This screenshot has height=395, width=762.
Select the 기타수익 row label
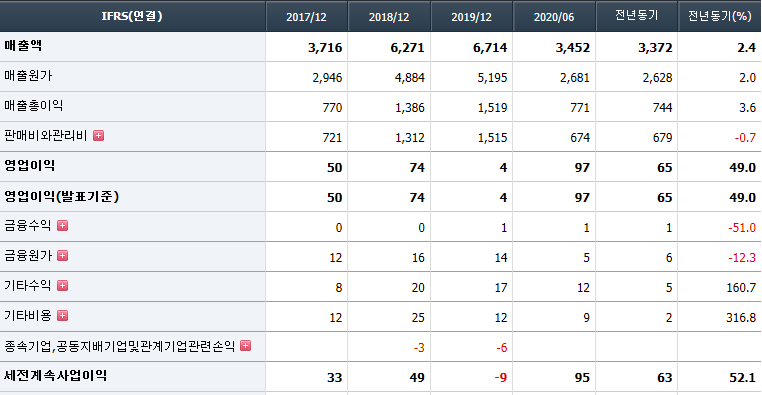[28, 286]
